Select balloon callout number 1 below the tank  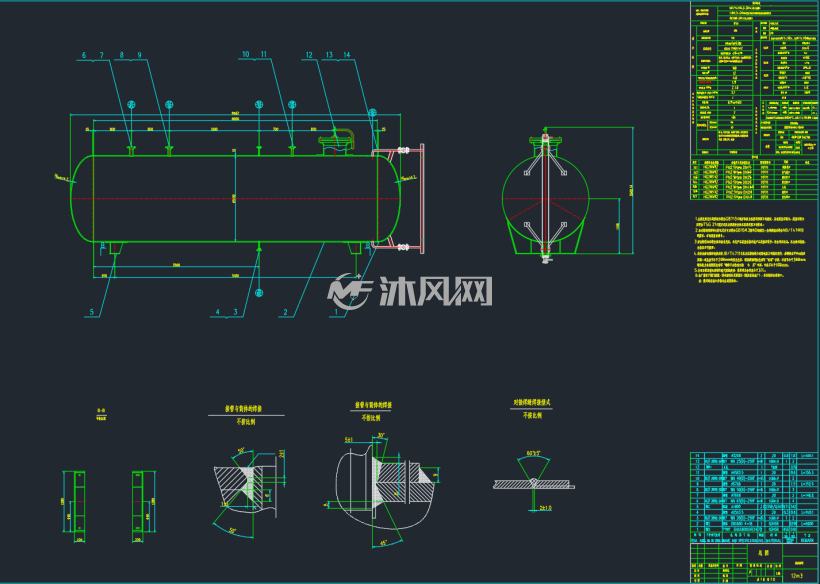point(336,312)
